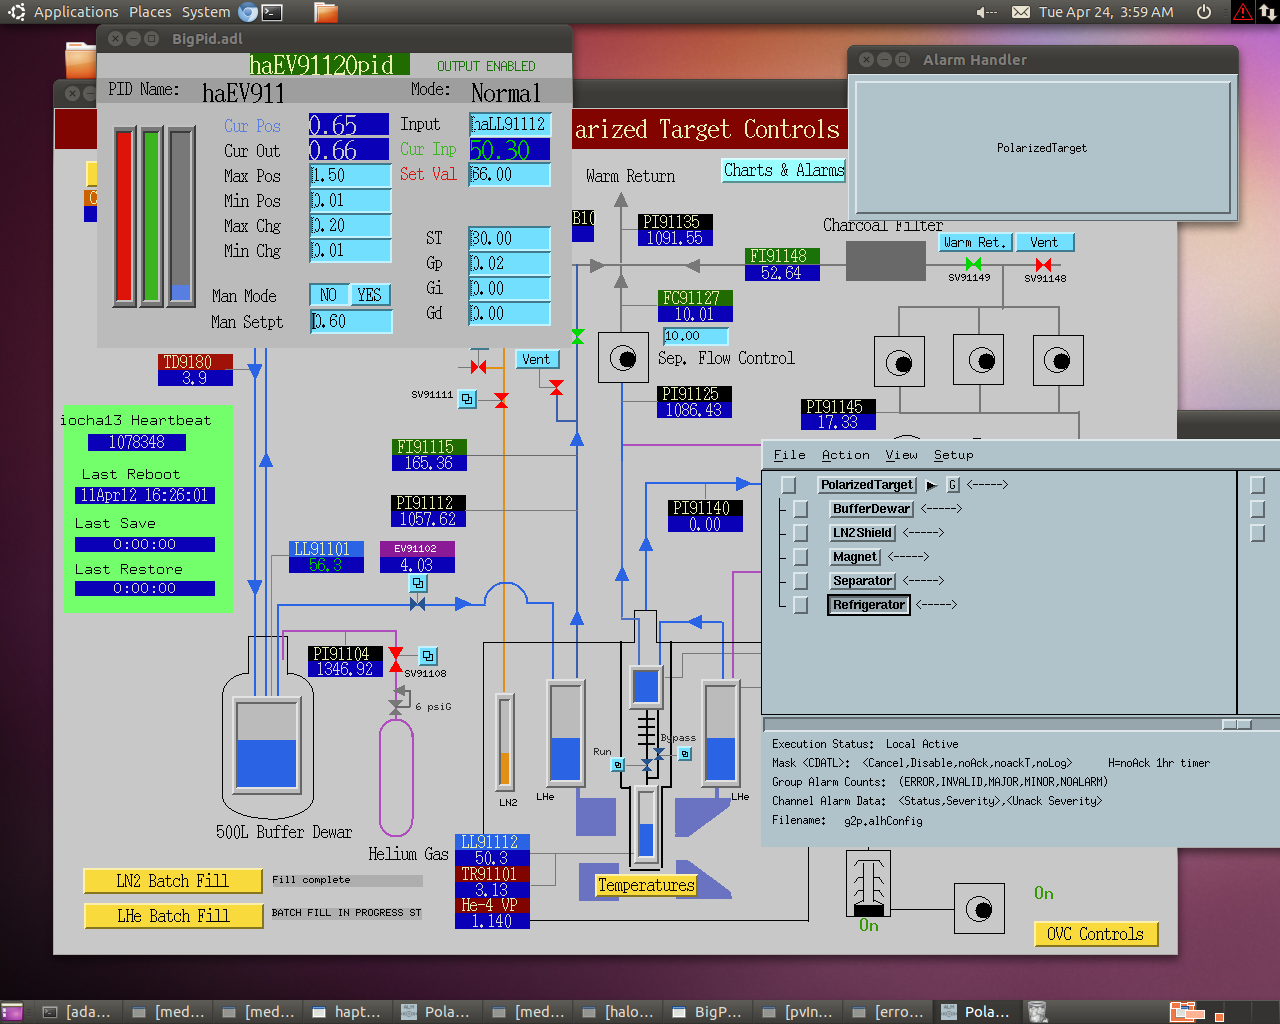Screen dimensions: 1280x1024
Task: Click the red valve symbol below Vent button
Action: [x=556, y=387]
